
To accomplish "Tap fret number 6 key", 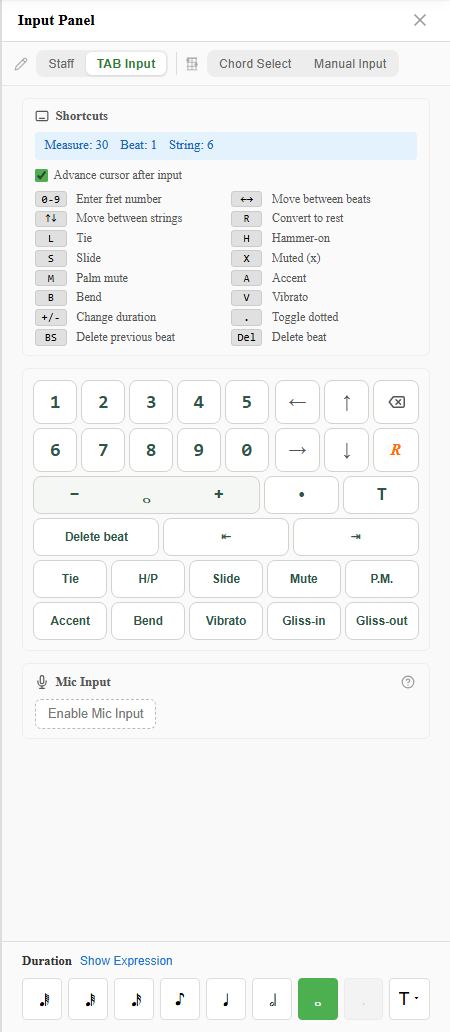I will tap(55, 450).
